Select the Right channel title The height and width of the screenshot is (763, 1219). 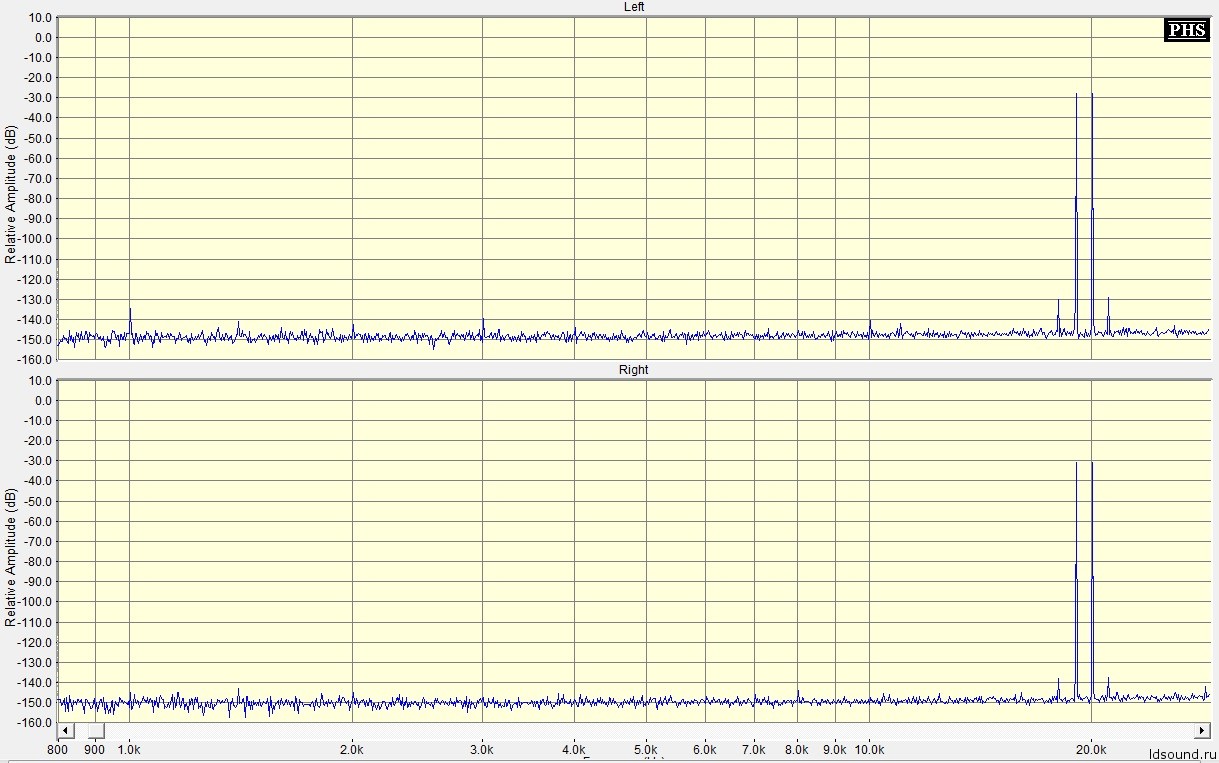pos(634,370)
